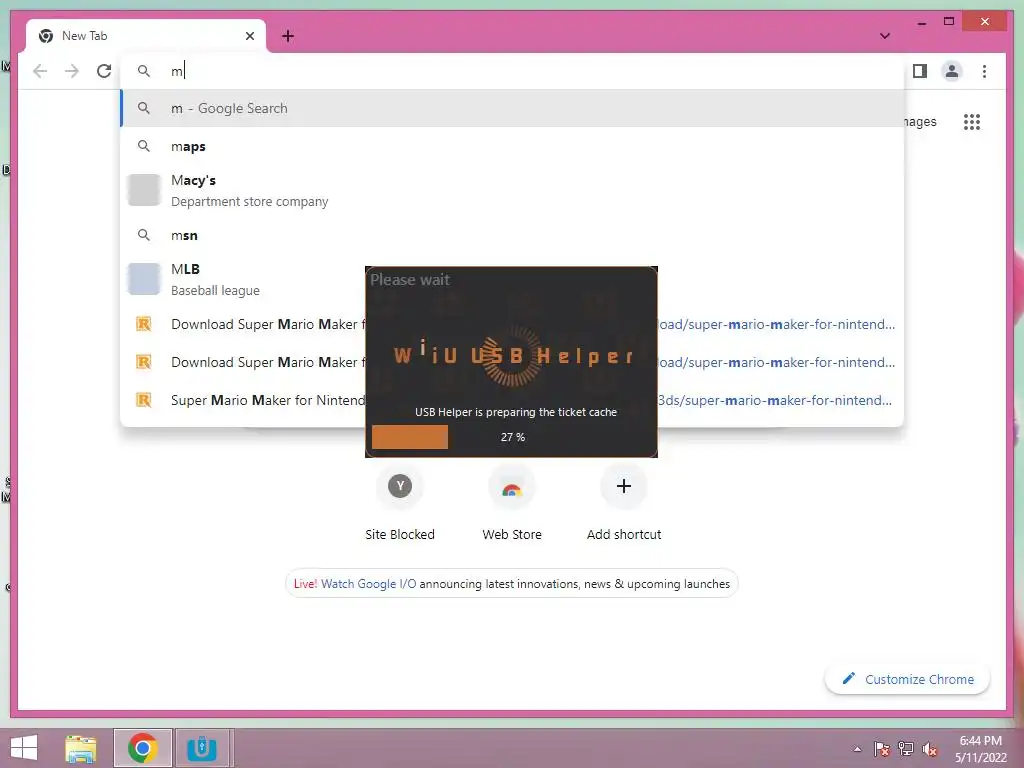The height and width of the screenshot is (768, 1024).
Task: Choose the MLB Baseball league suggestion
Action: pos(513,280)
